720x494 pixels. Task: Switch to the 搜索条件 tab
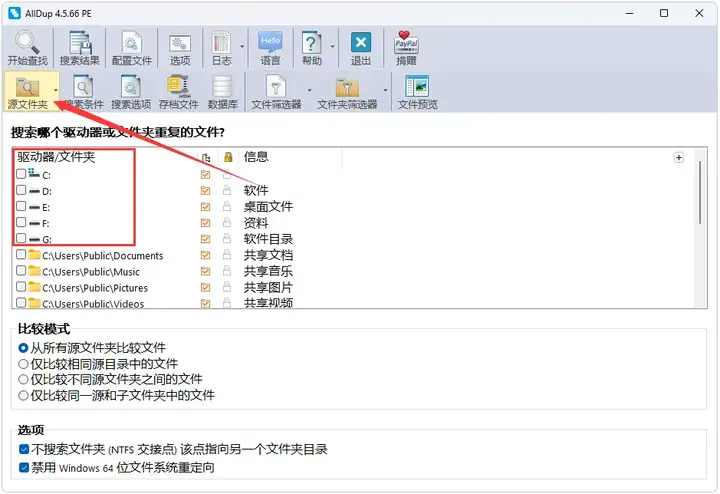(x=84, y=92)
